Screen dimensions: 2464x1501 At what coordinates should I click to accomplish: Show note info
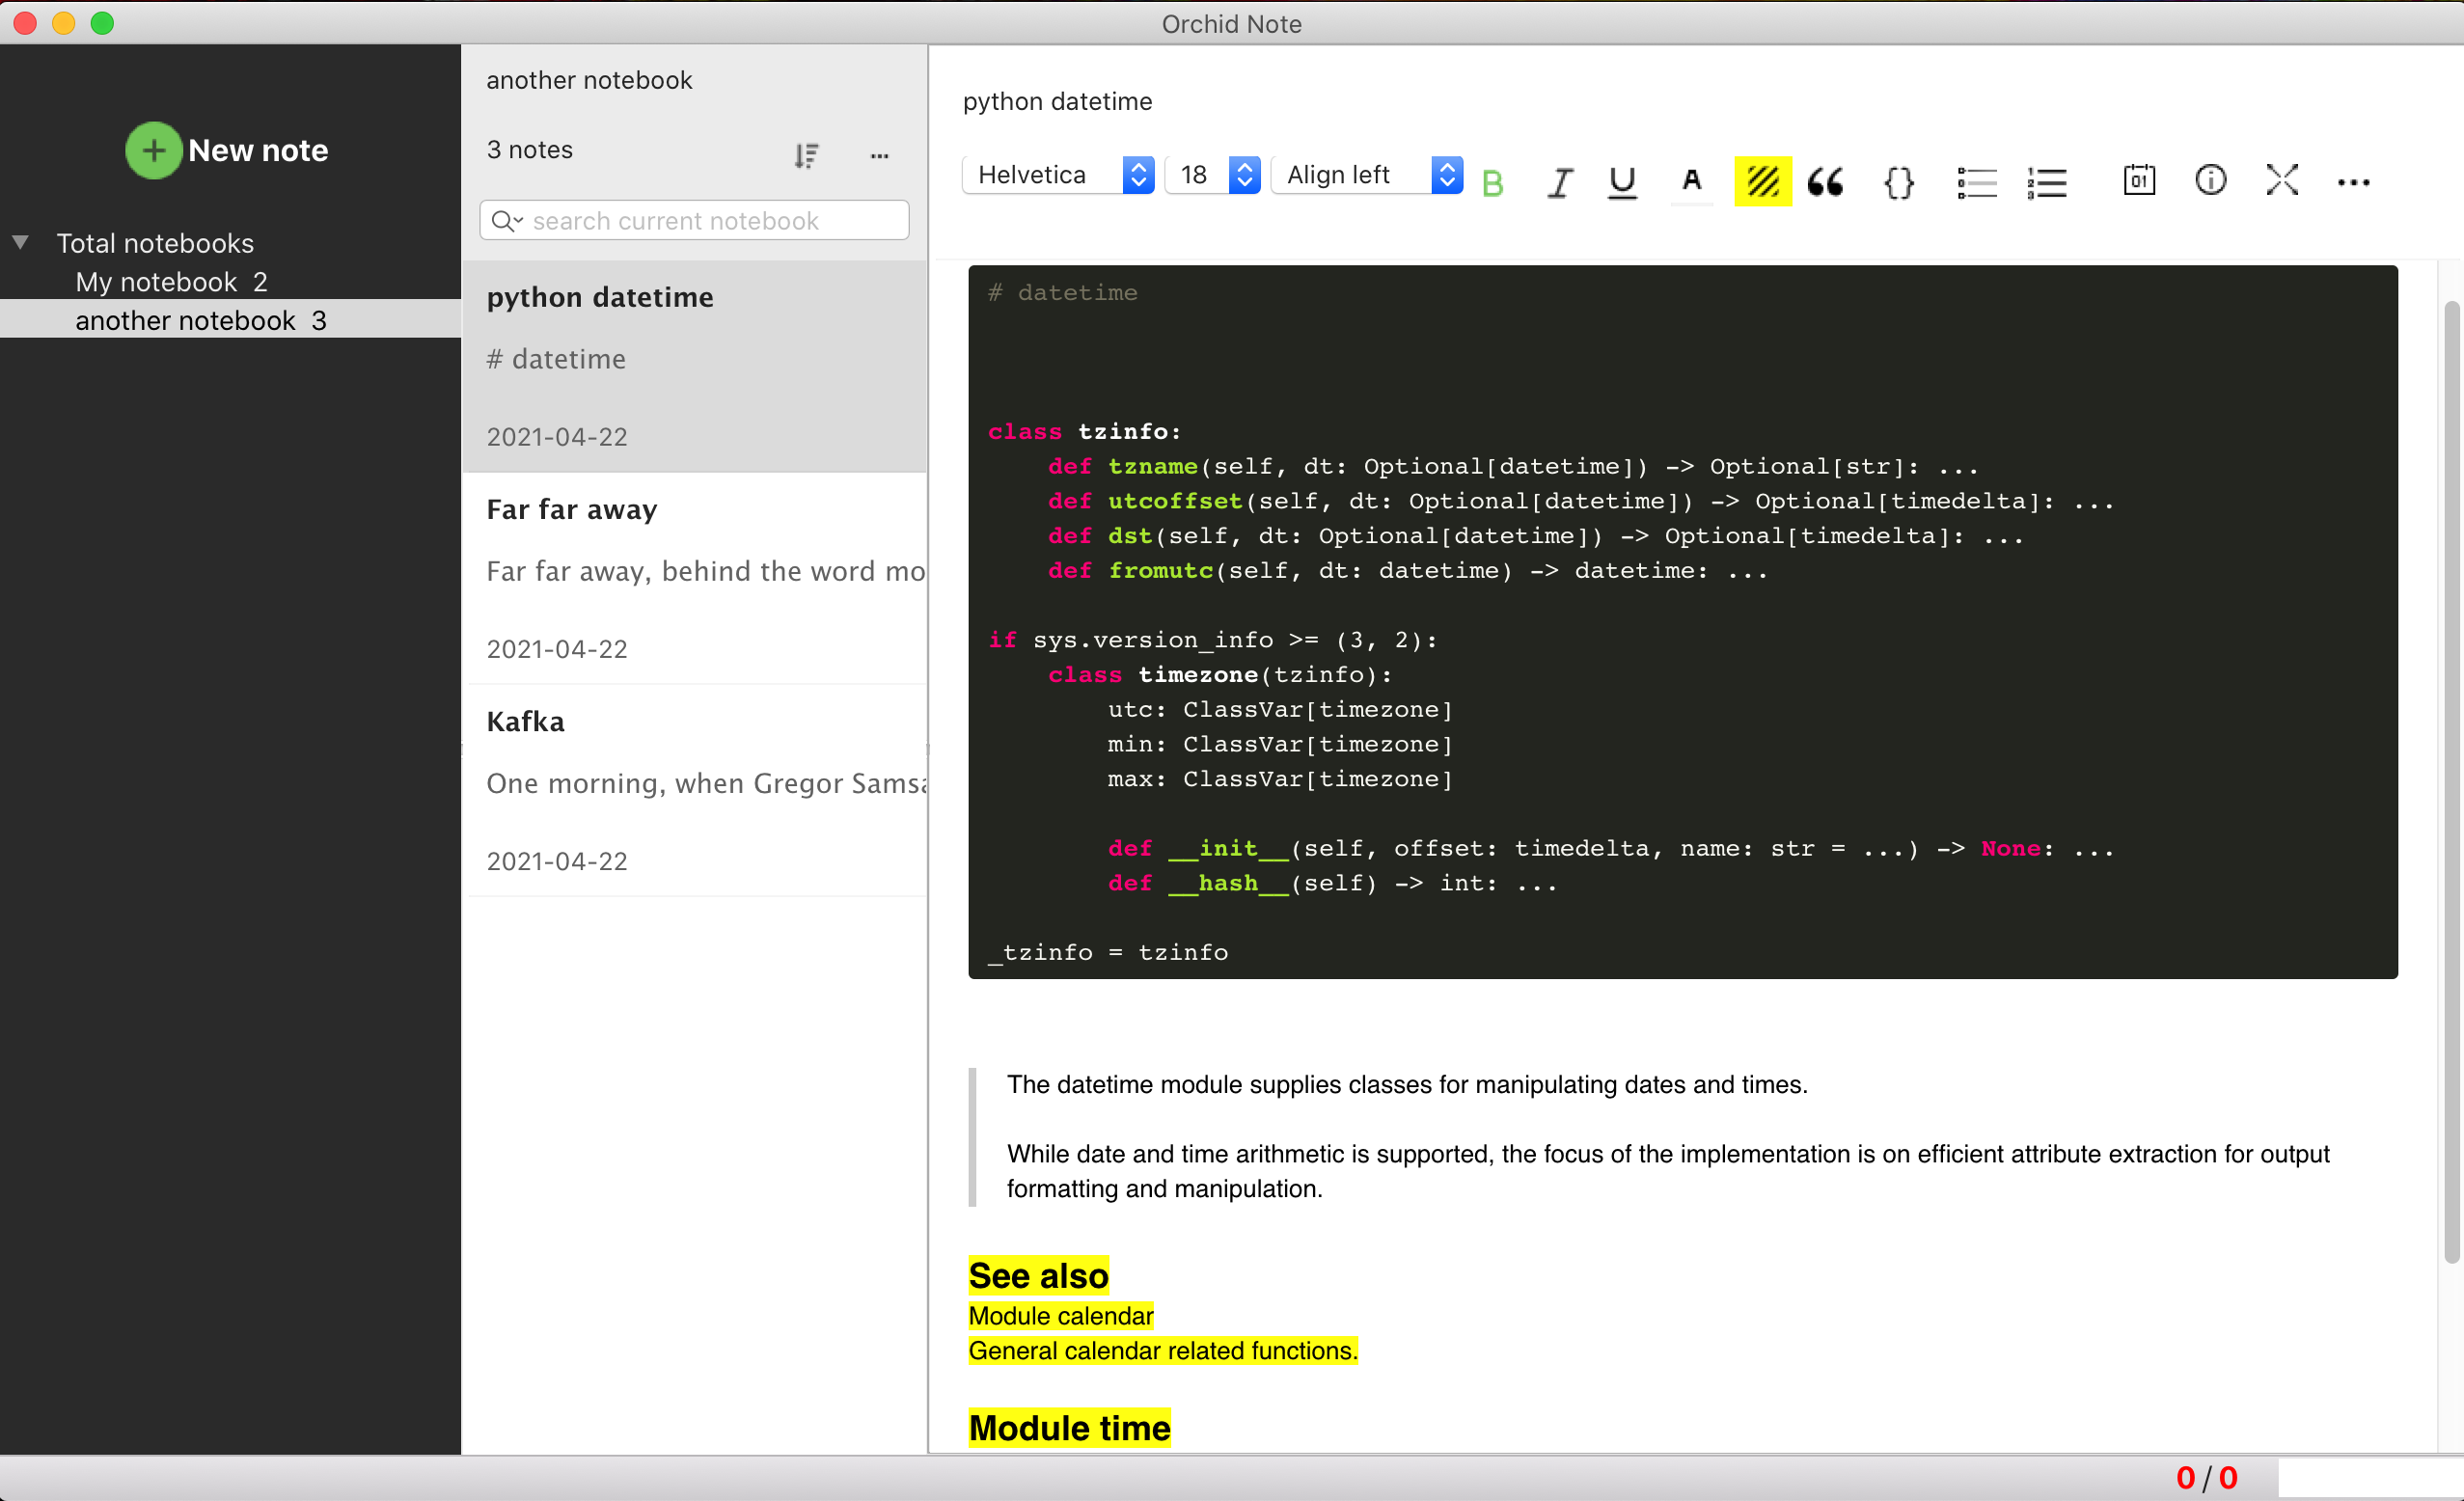pos(2210,180)
